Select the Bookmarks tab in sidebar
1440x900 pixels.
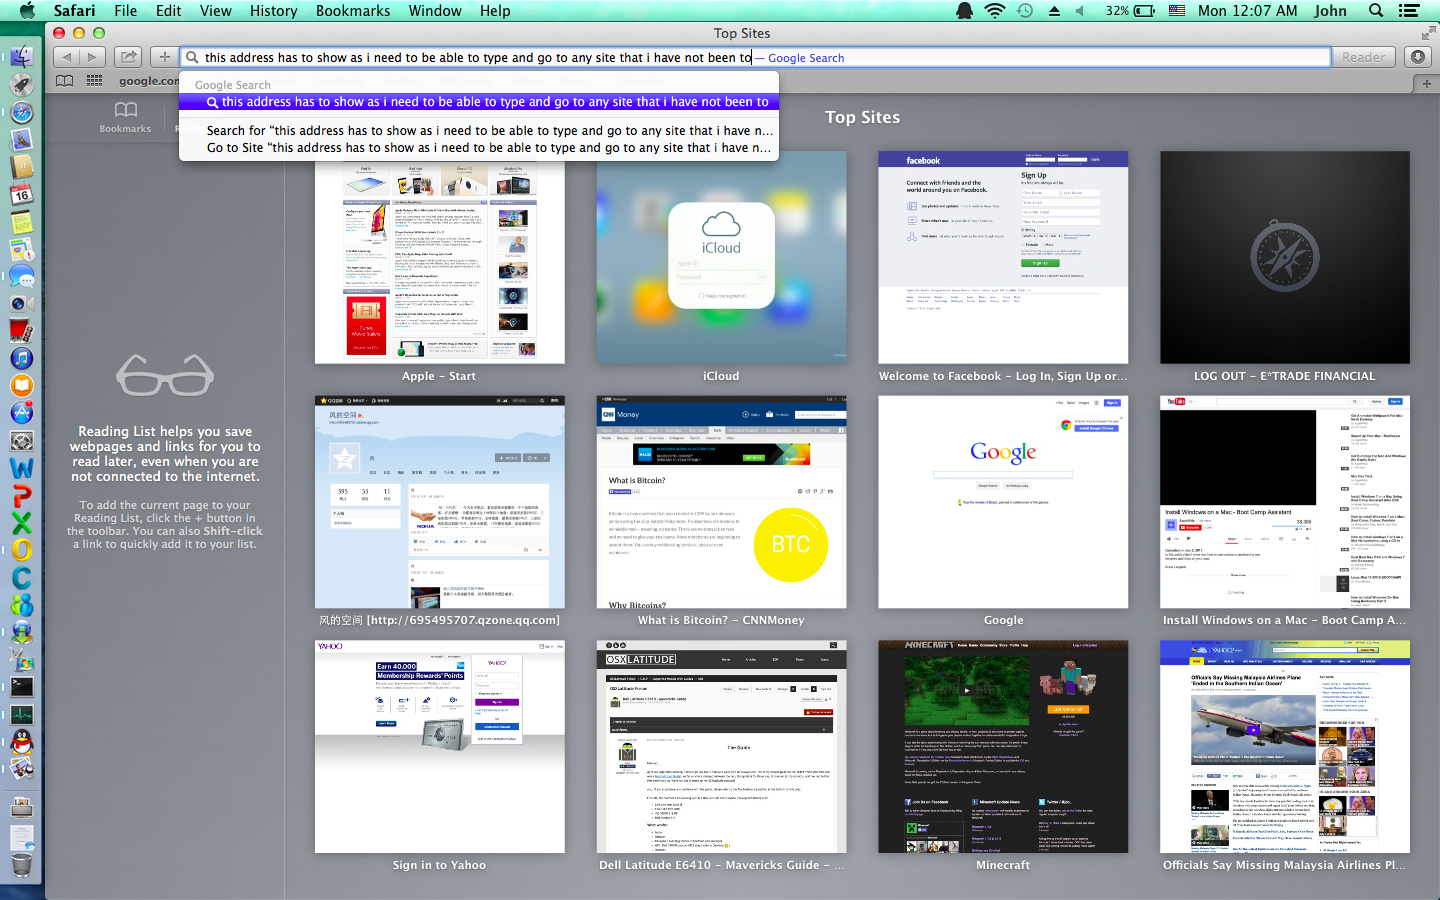(x=125, y=117)
